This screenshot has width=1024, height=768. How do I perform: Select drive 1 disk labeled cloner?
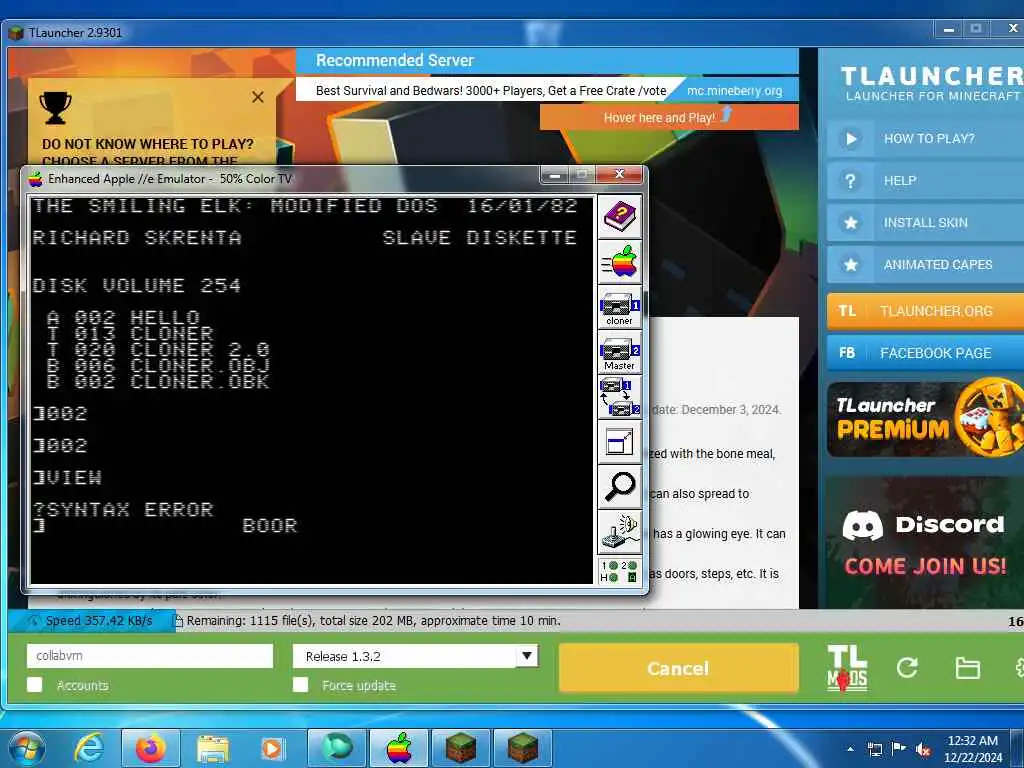pos(619,308)
